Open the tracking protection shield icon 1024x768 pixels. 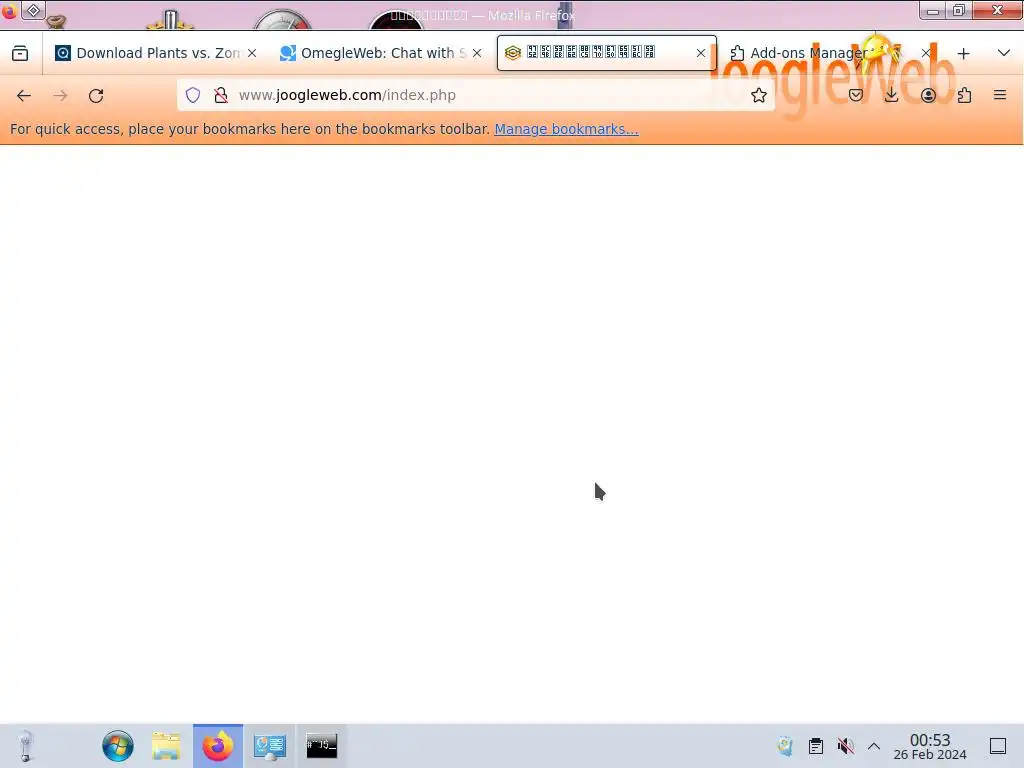point(193,95)
